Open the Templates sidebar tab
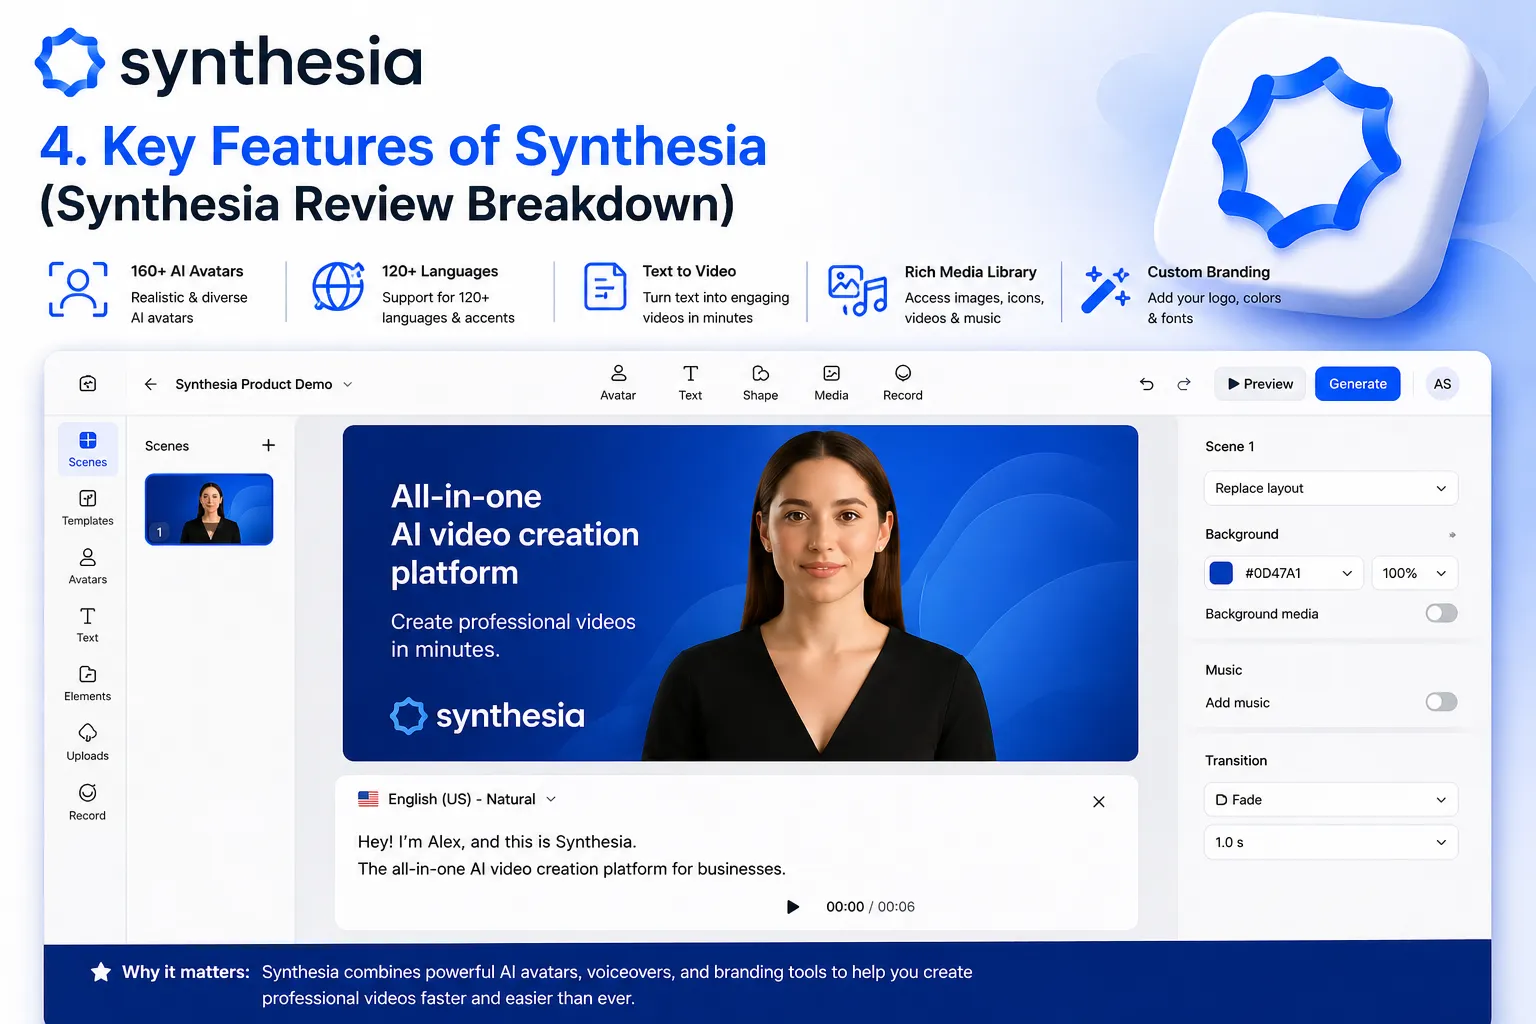 click(x=88, y=508)
